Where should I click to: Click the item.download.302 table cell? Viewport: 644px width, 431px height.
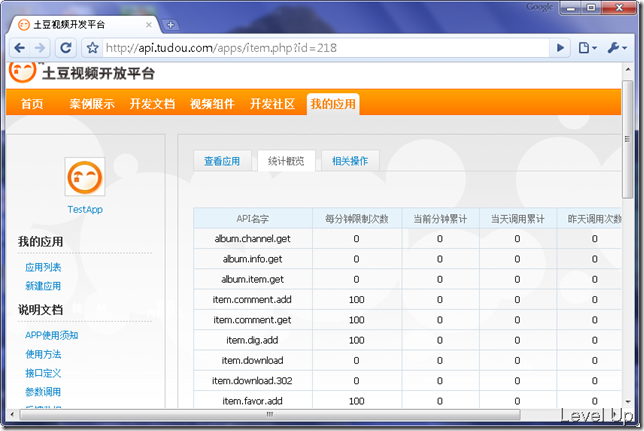tap(253, 380)
